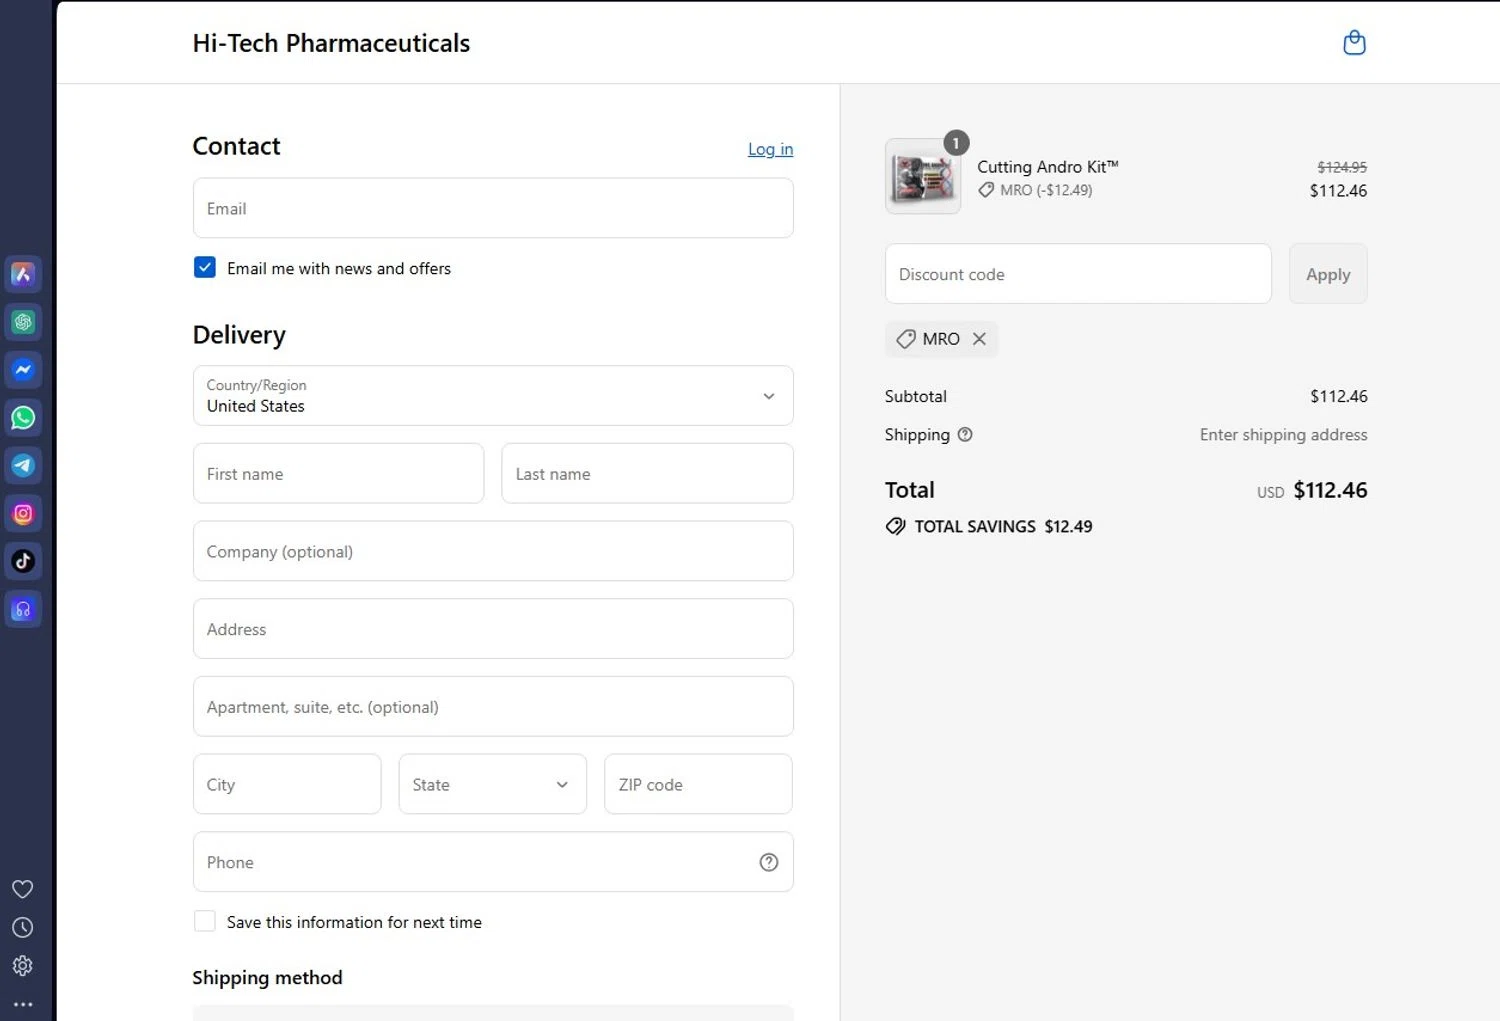Open settings gear icon in sidebar
The image size is (1500, 1021).
click(x=22, y=966)
